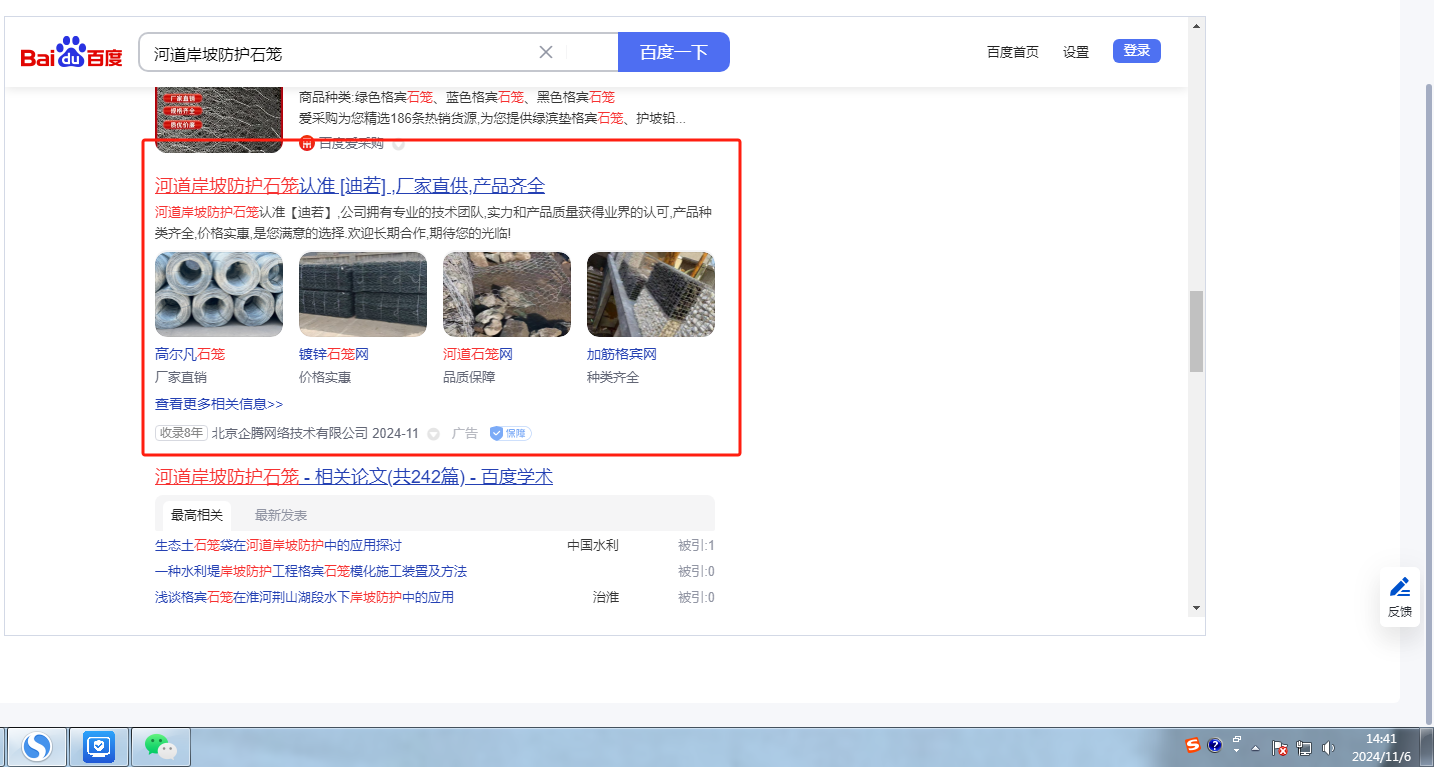1434x767 pixels.
Task: Open the 镀锌石笼网 link
Action: 334,354
